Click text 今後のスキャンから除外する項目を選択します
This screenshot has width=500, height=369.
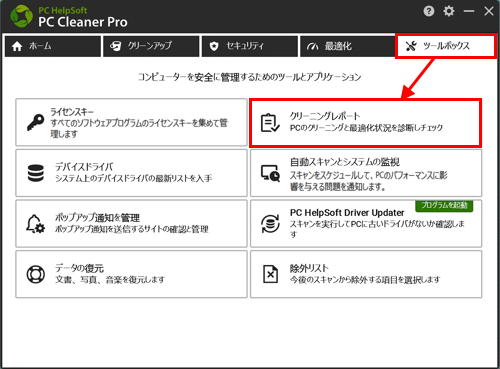coord(365,279)
